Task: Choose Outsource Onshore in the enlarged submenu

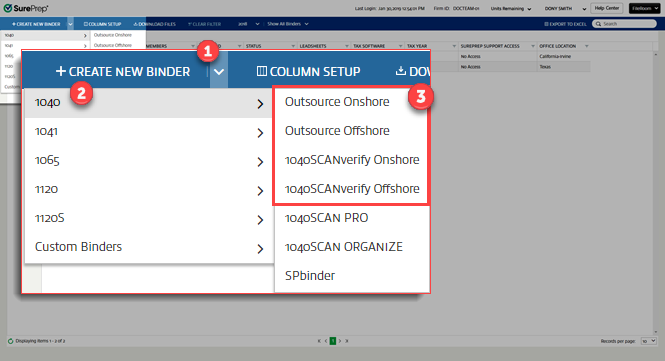Action: (x=337, y=102)
